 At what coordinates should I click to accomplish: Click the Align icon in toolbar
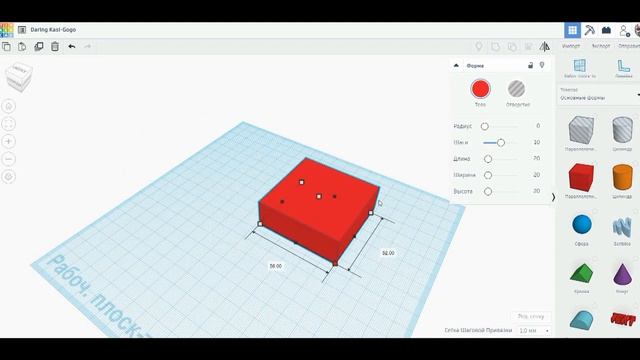pyautogui.click(x=529, y=47)
